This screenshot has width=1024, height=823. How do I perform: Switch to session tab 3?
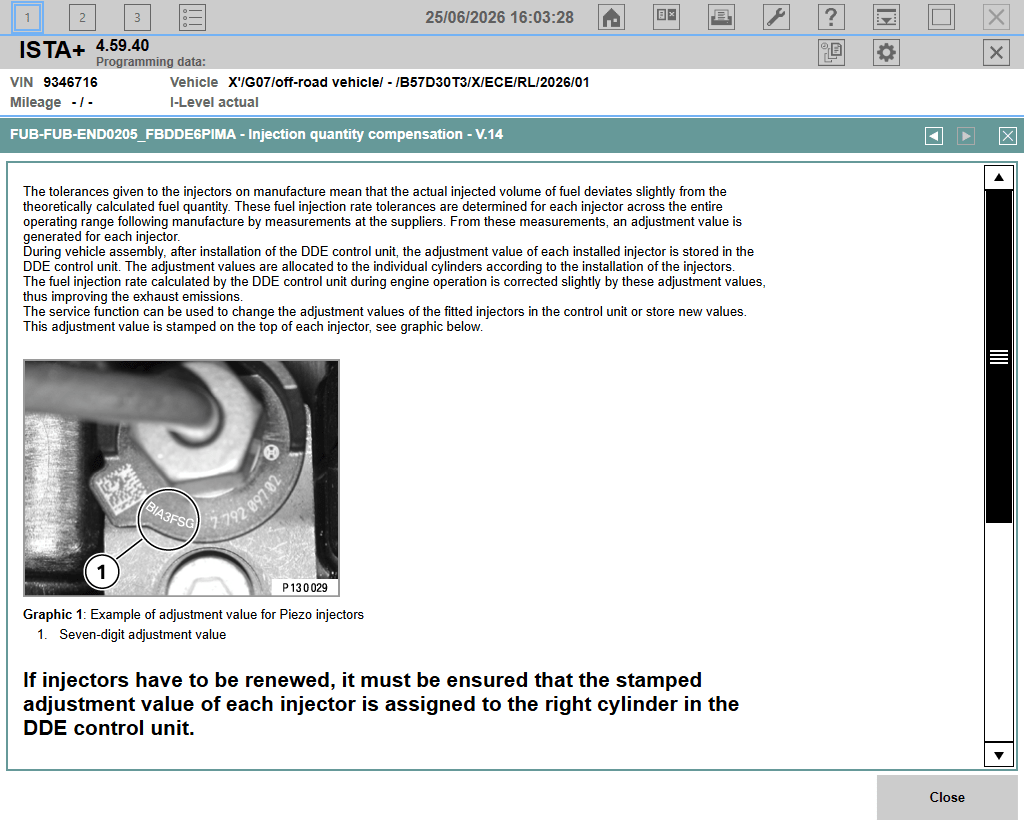(x=137, y=18)
